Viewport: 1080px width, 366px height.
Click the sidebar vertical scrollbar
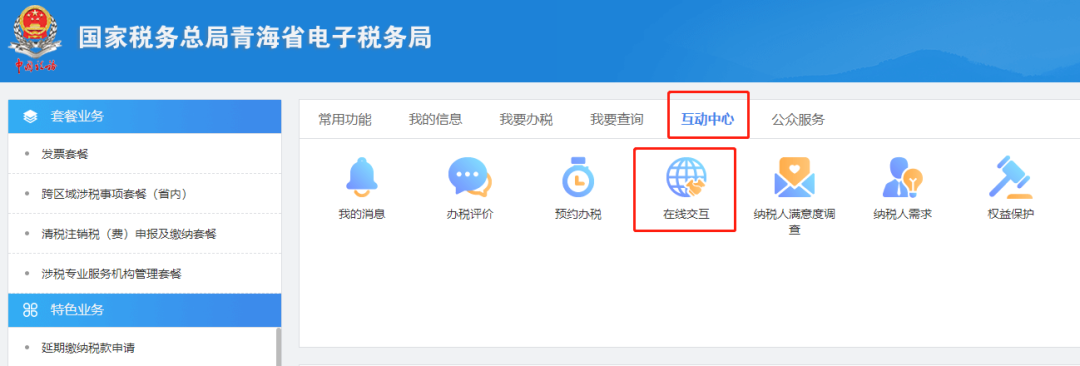(x=278, y=347)
